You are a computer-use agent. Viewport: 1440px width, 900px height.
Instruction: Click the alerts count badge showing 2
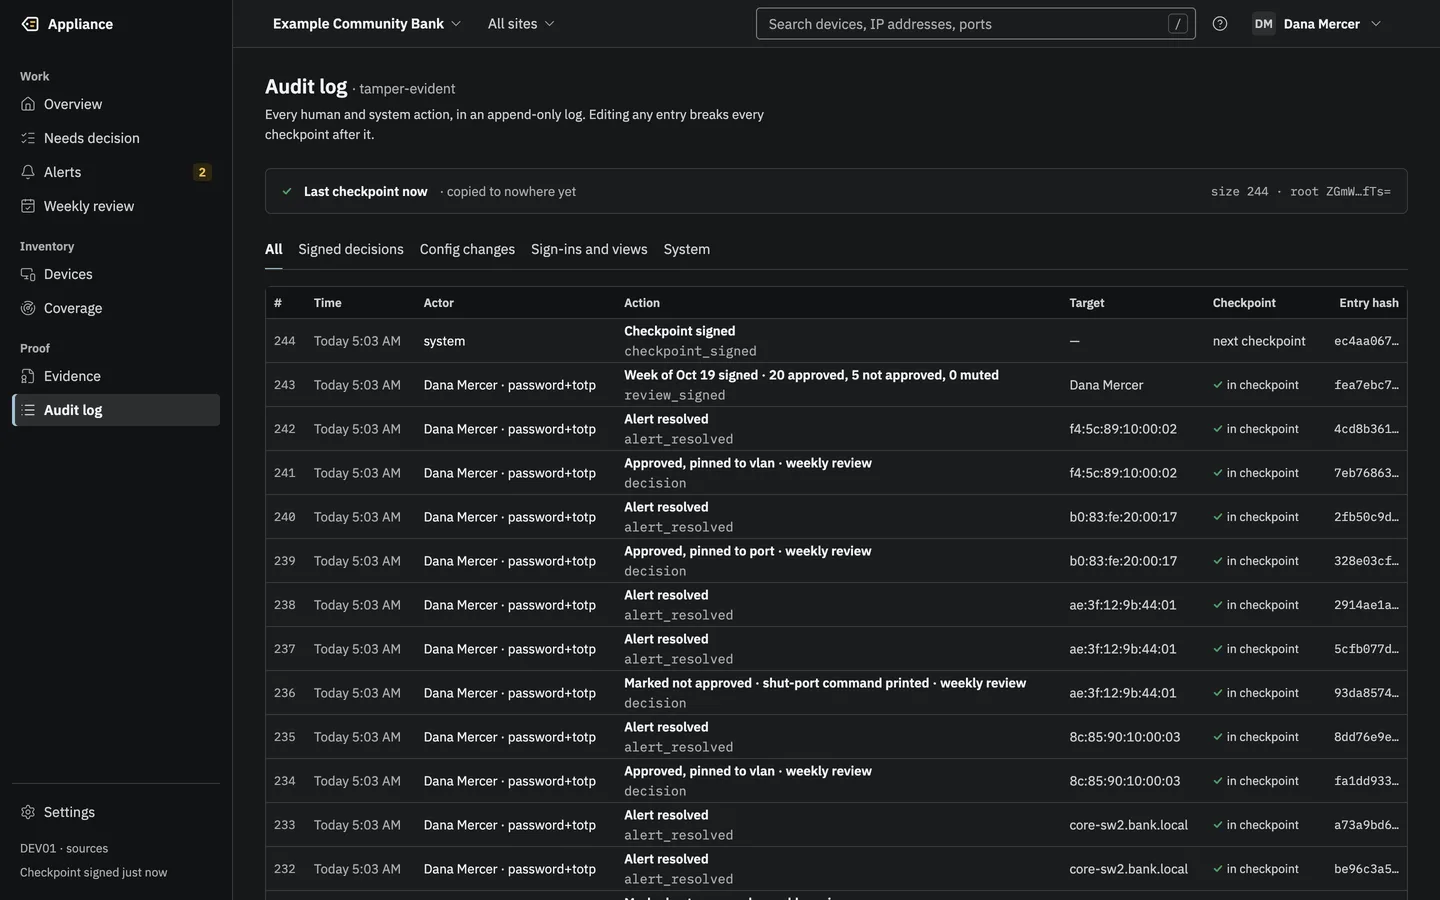(x=202, y=172)
